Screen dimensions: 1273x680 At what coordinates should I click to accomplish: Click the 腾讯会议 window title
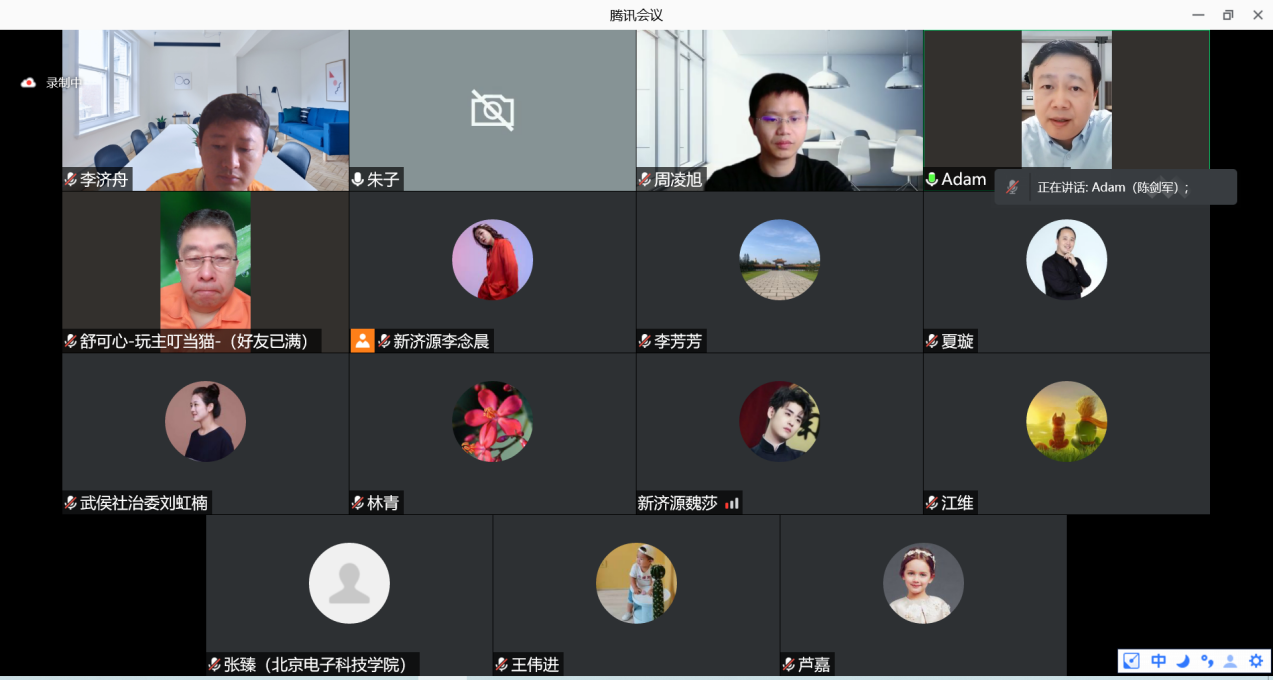point(636,15)
